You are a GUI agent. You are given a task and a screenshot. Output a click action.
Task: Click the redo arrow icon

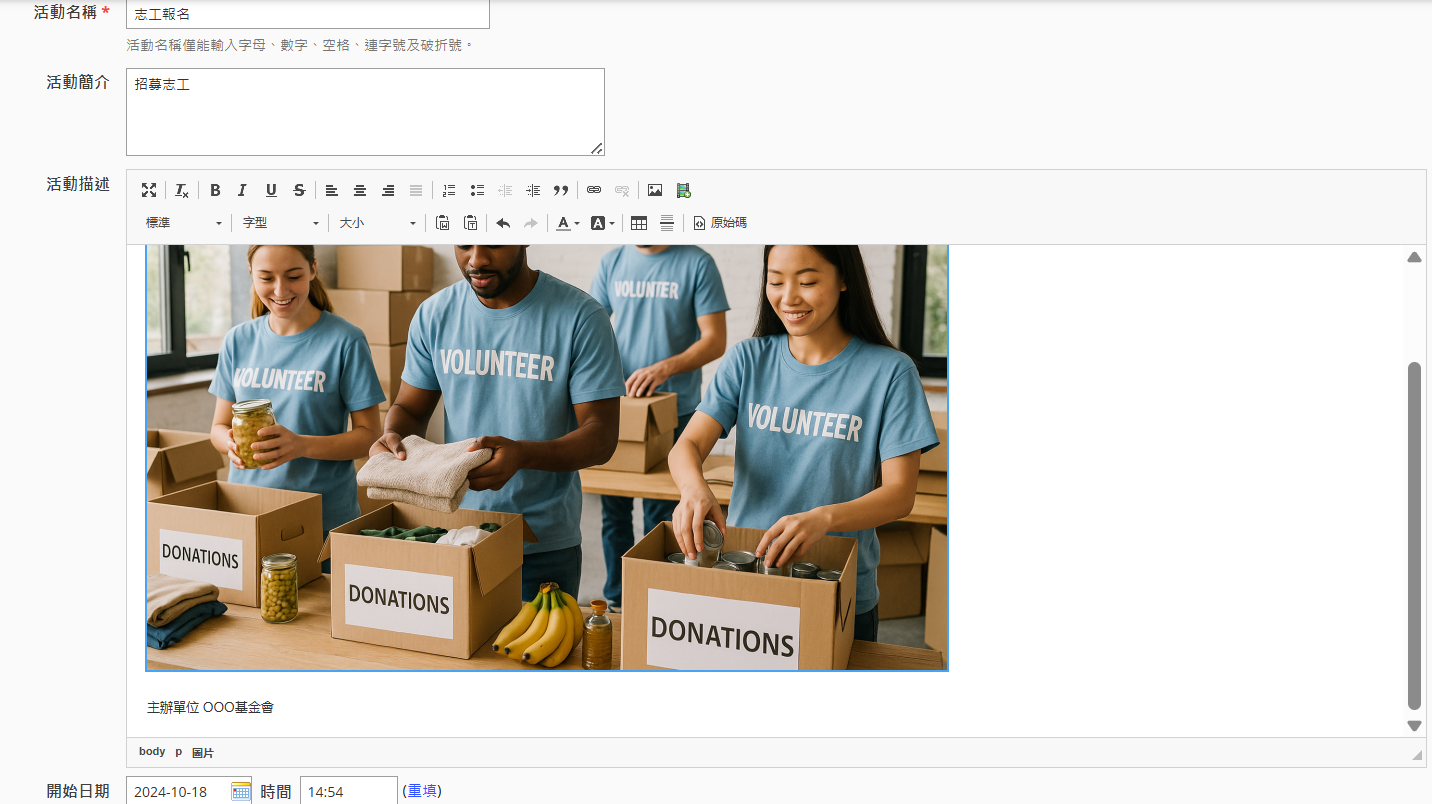pyautogui.click(x=531, y=223)
